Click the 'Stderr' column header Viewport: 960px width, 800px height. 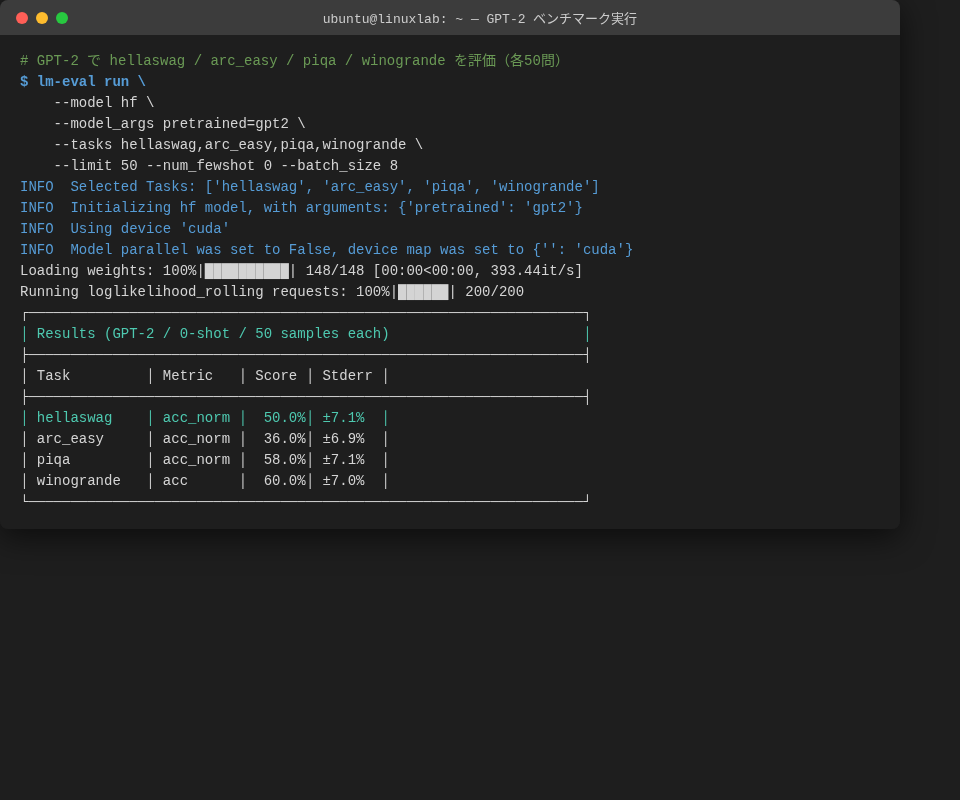click(347, 376)
